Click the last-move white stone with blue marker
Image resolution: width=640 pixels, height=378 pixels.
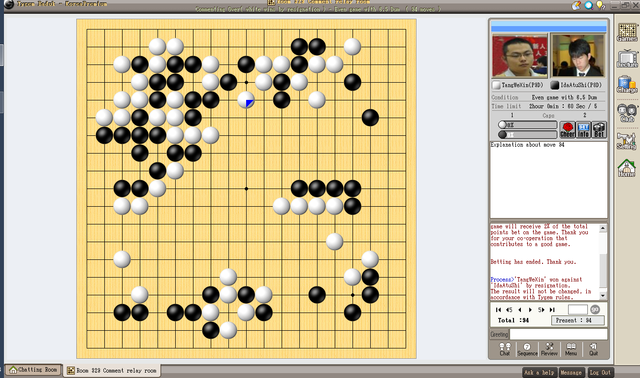click(x=246, y=100)
